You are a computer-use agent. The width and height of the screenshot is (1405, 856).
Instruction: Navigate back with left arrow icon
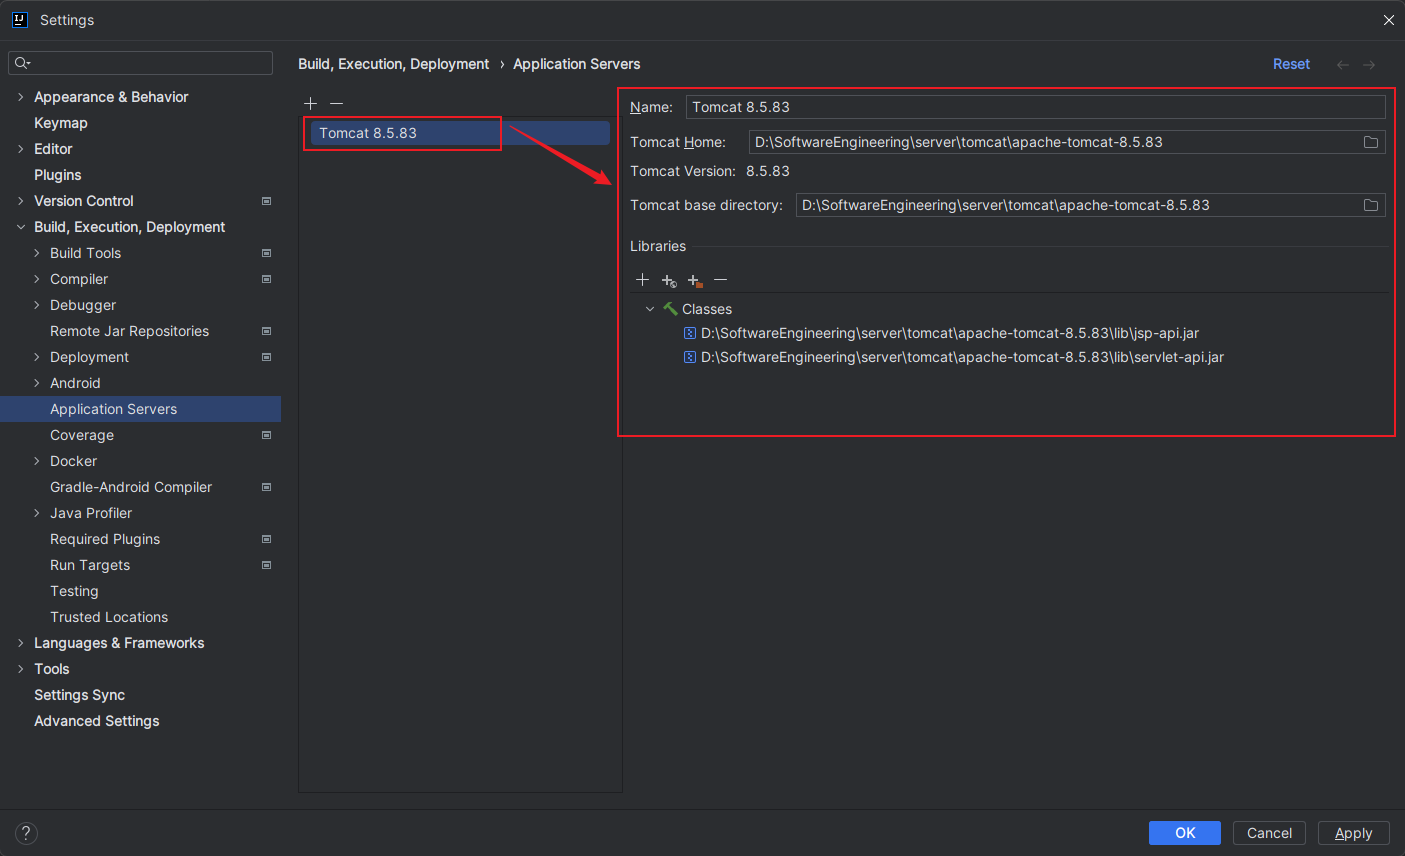(x=1343, y=64)
